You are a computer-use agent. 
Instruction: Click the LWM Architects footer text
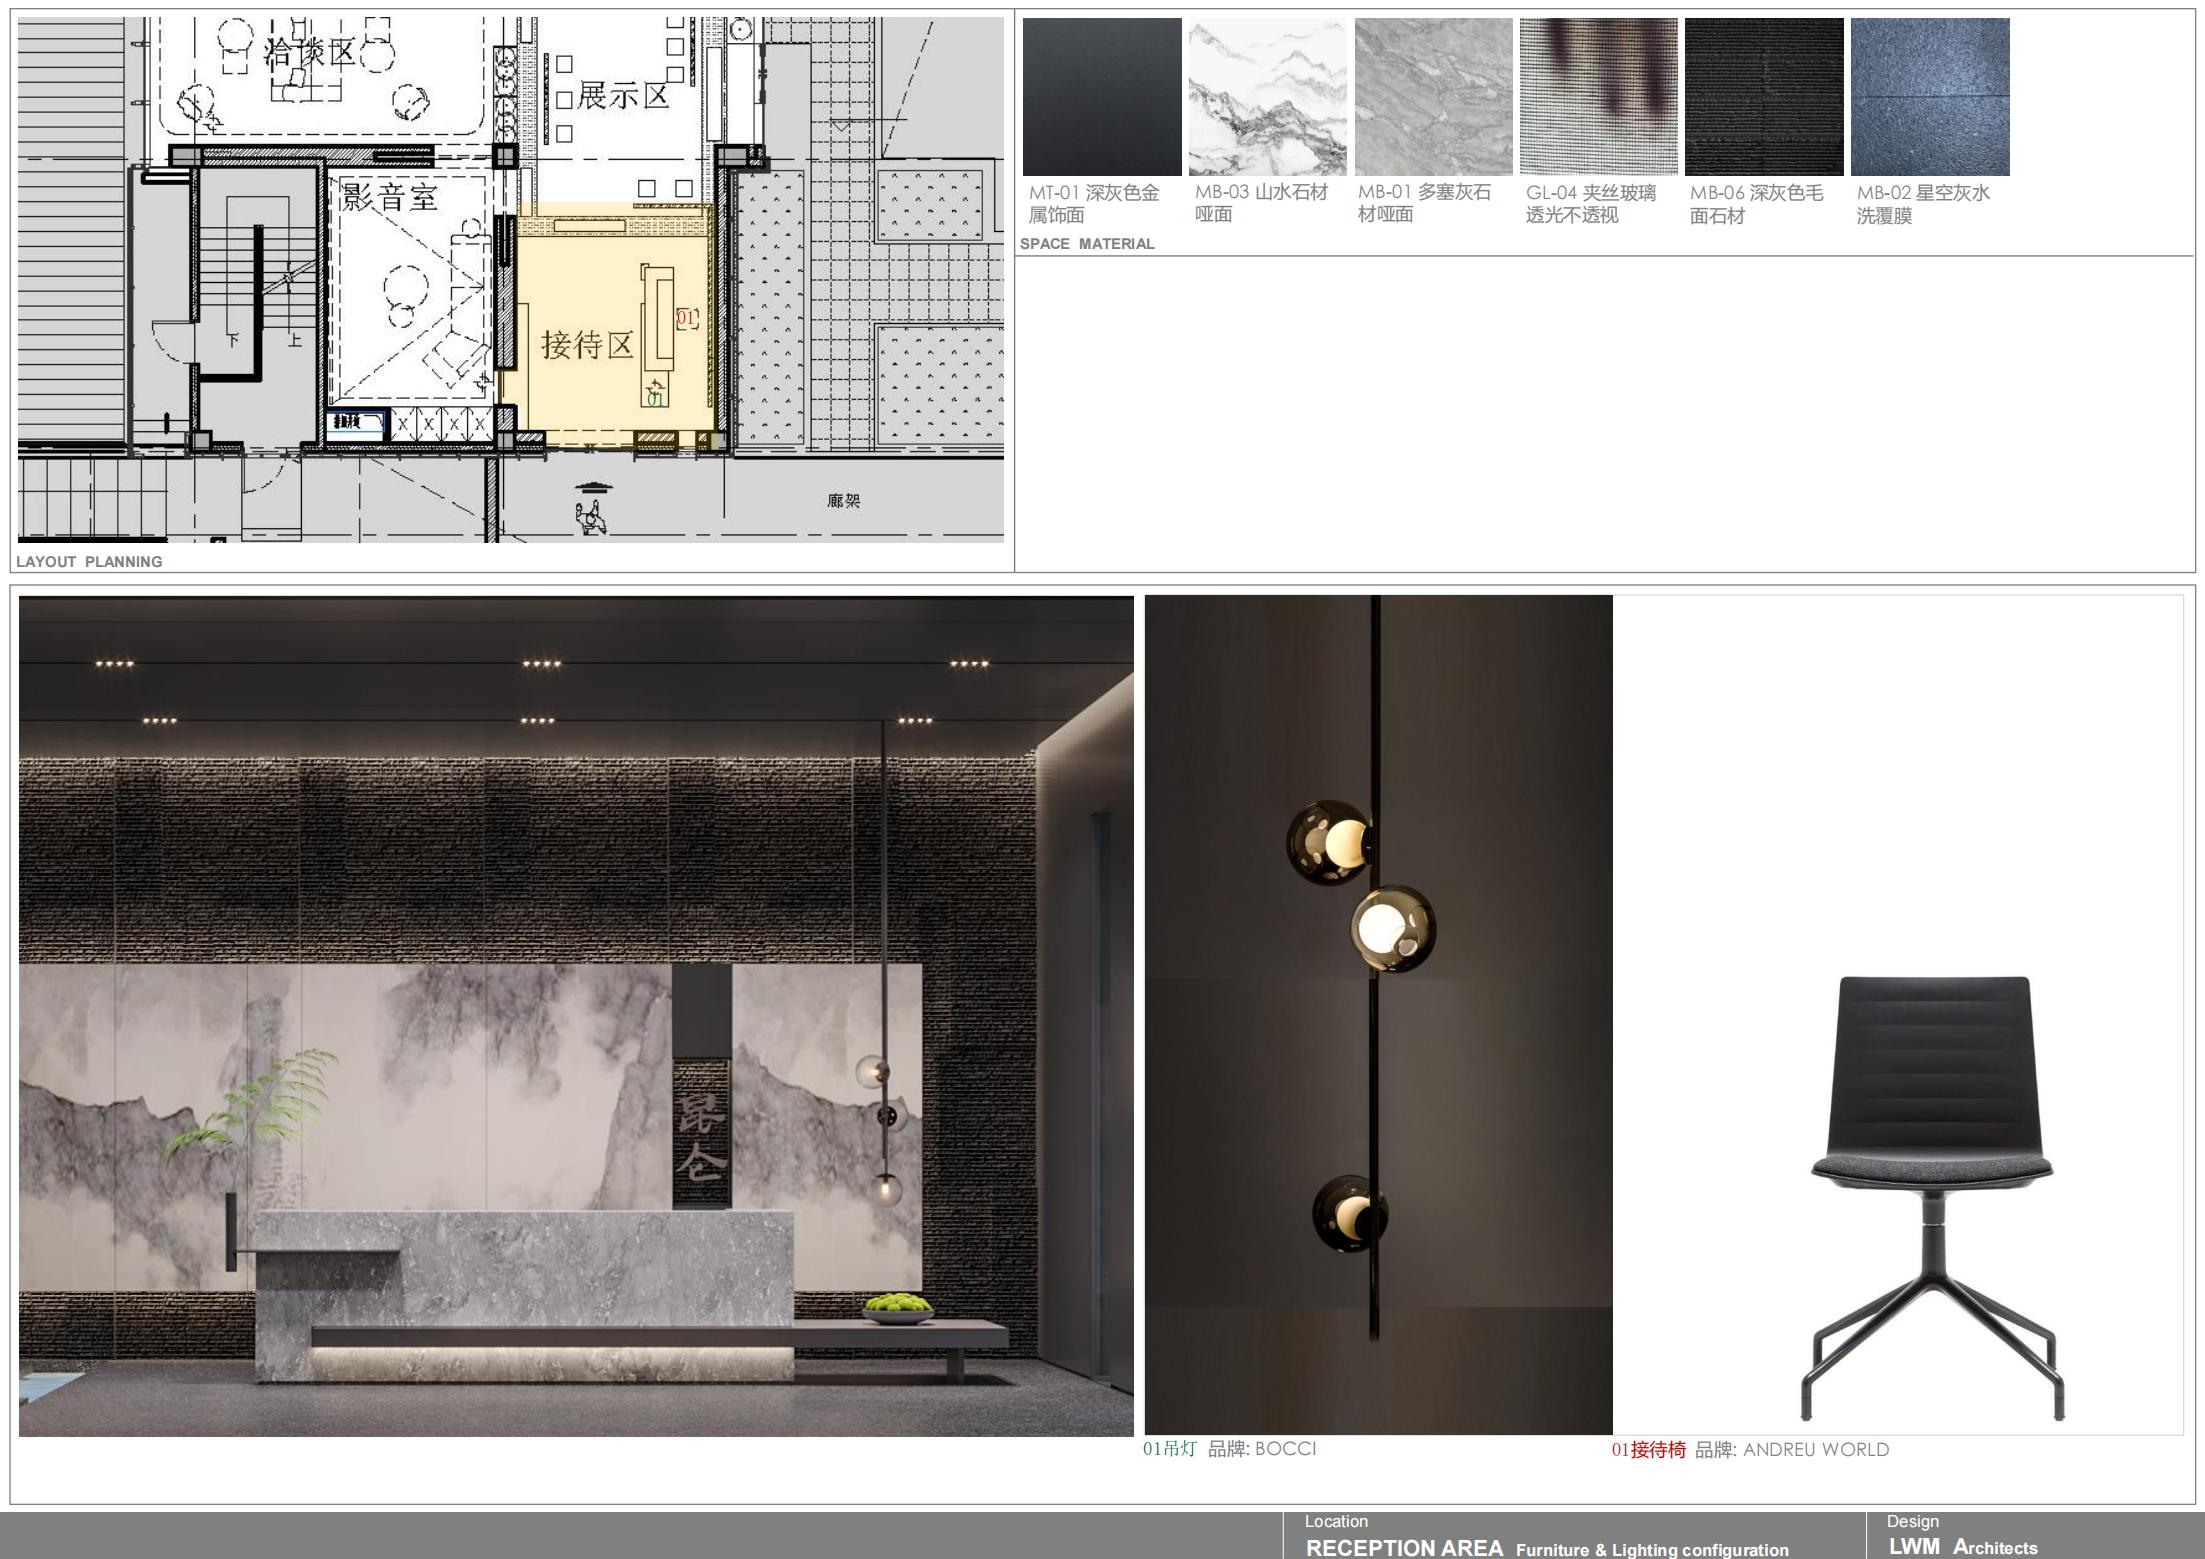[1962, 1547]
